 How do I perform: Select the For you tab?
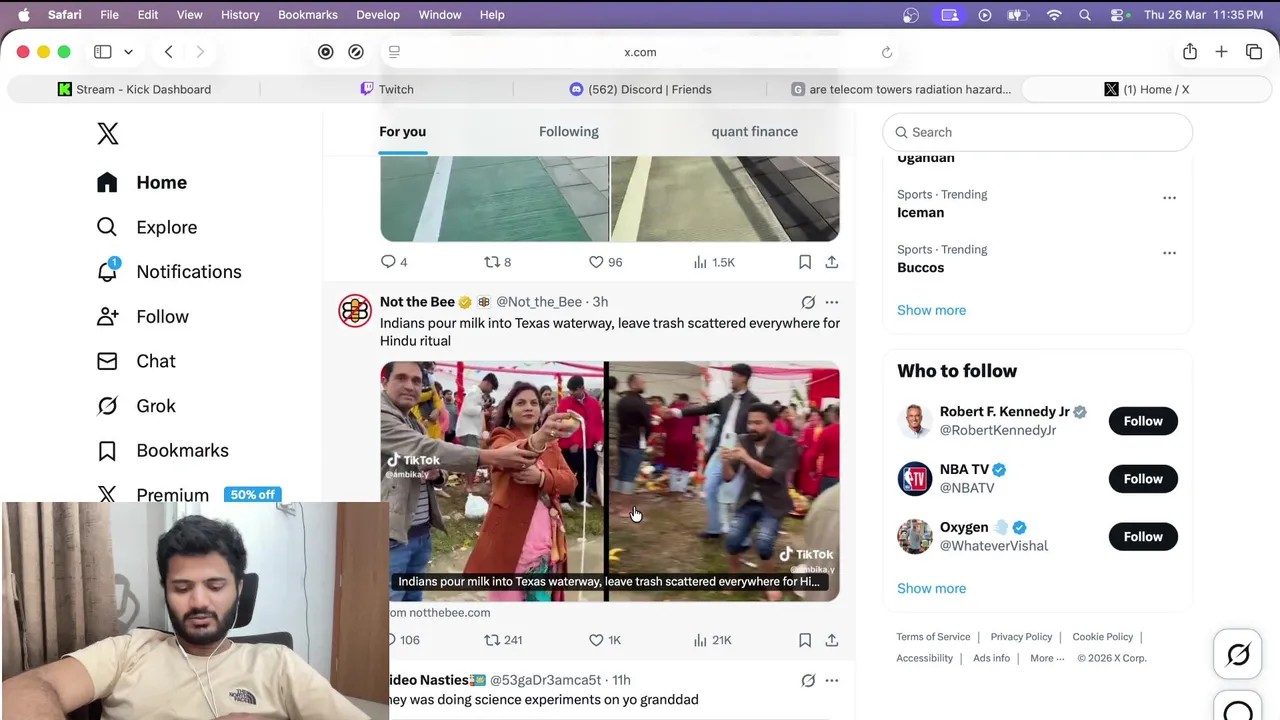[x=403, y=131]
